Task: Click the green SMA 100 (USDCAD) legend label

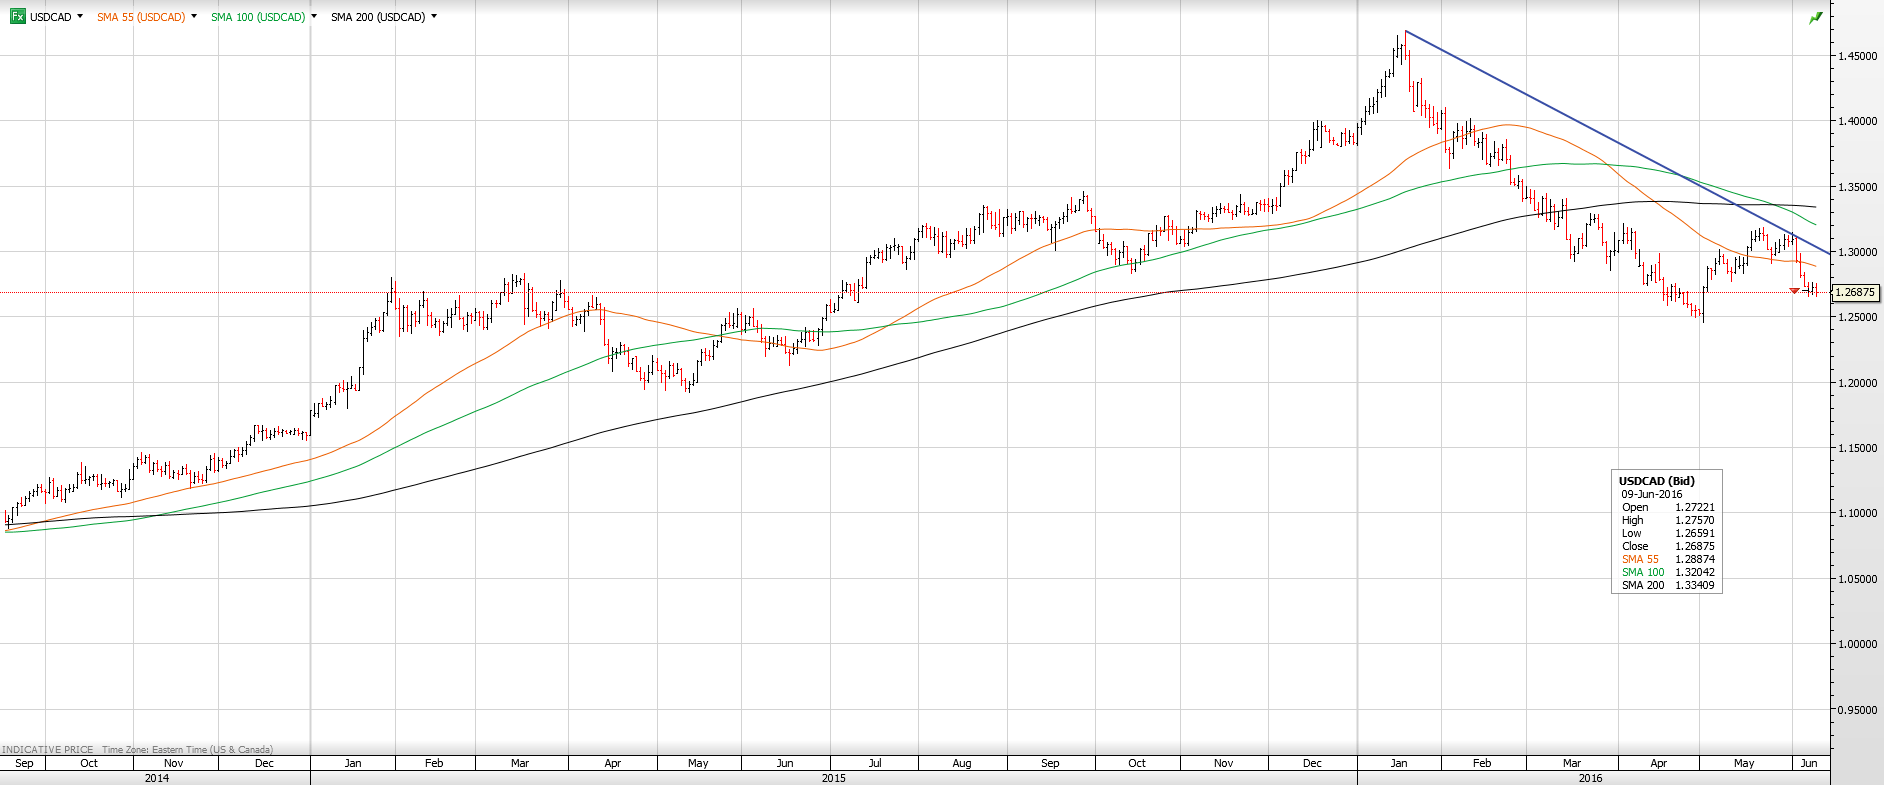Action: tap(258, 17)
